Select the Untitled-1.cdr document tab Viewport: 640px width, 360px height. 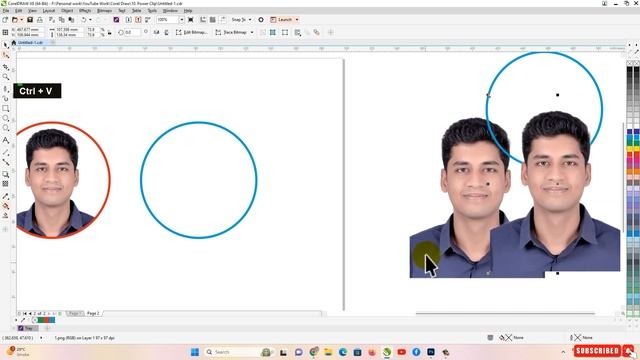[x=30, y=42]
